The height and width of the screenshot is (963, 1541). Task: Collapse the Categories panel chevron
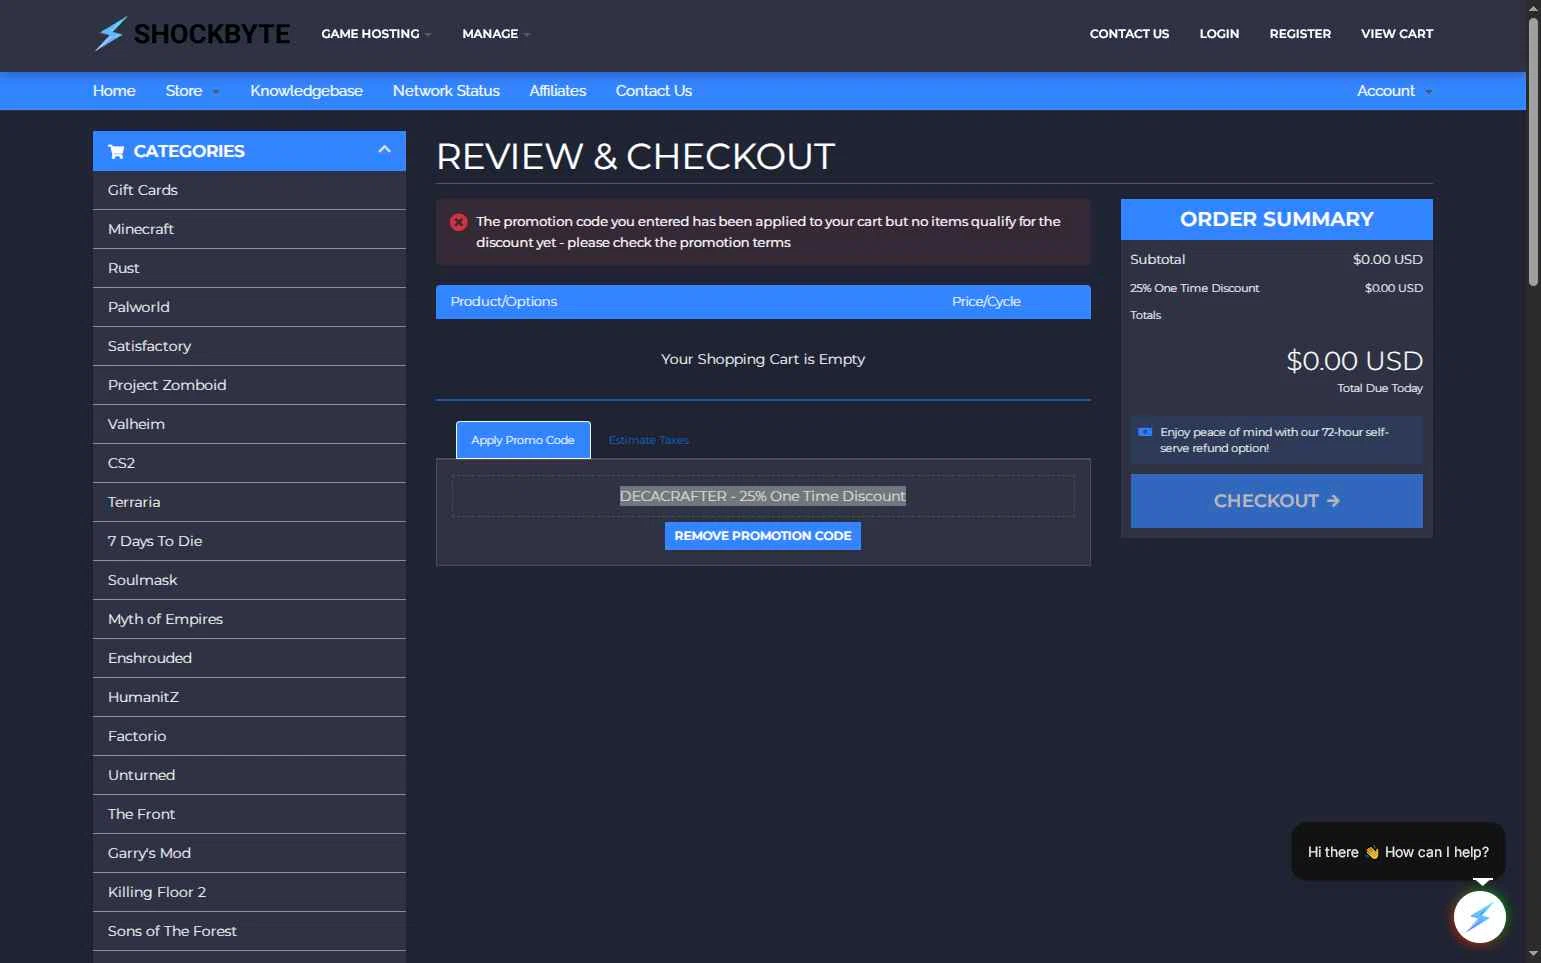384,150
